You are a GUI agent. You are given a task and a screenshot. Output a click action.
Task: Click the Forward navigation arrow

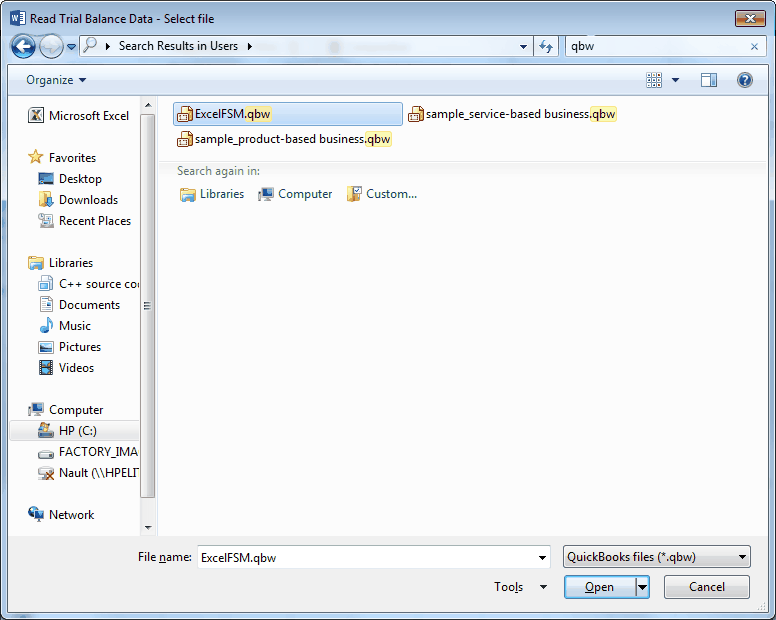tap(51, 47)
